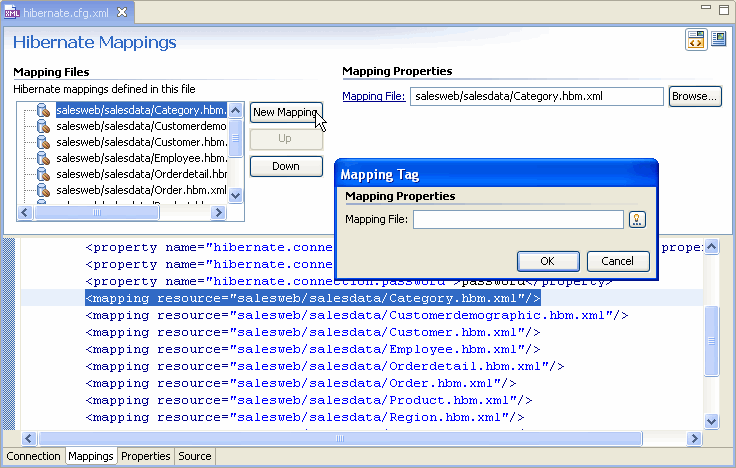
Task: Switch to the Mappings tab
Action: pyautogui.click(x=91, y=456)
